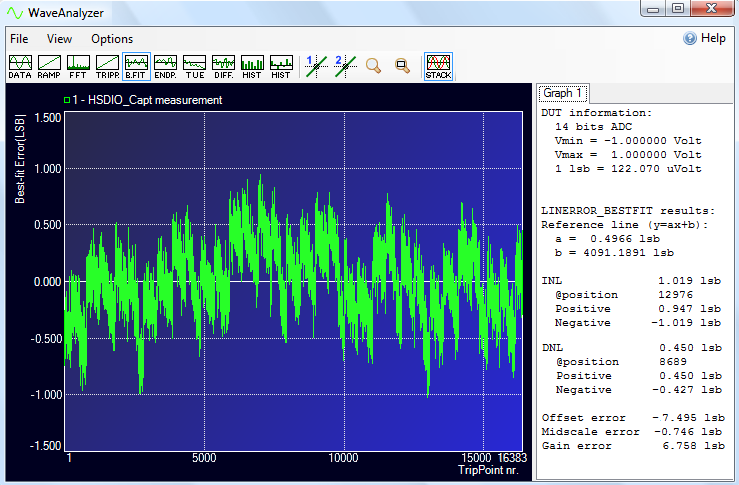Screen dimensions: 739x485
Task: Click the Help button
Action: 704,38
